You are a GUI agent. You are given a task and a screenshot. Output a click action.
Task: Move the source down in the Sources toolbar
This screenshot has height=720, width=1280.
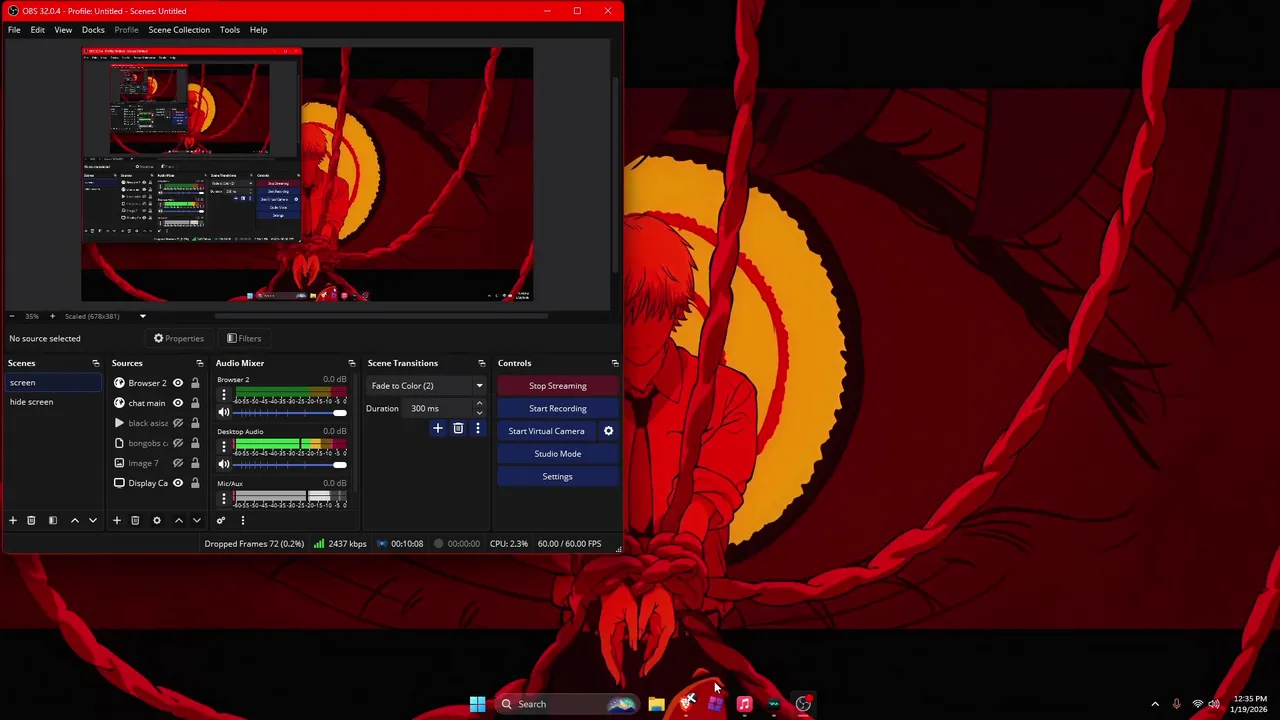(197, 520)
